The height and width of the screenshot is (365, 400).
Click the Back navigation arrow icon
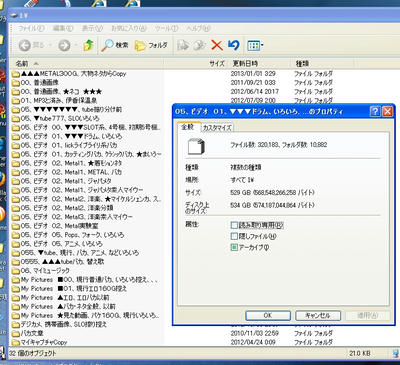click(x=25, y=45)
